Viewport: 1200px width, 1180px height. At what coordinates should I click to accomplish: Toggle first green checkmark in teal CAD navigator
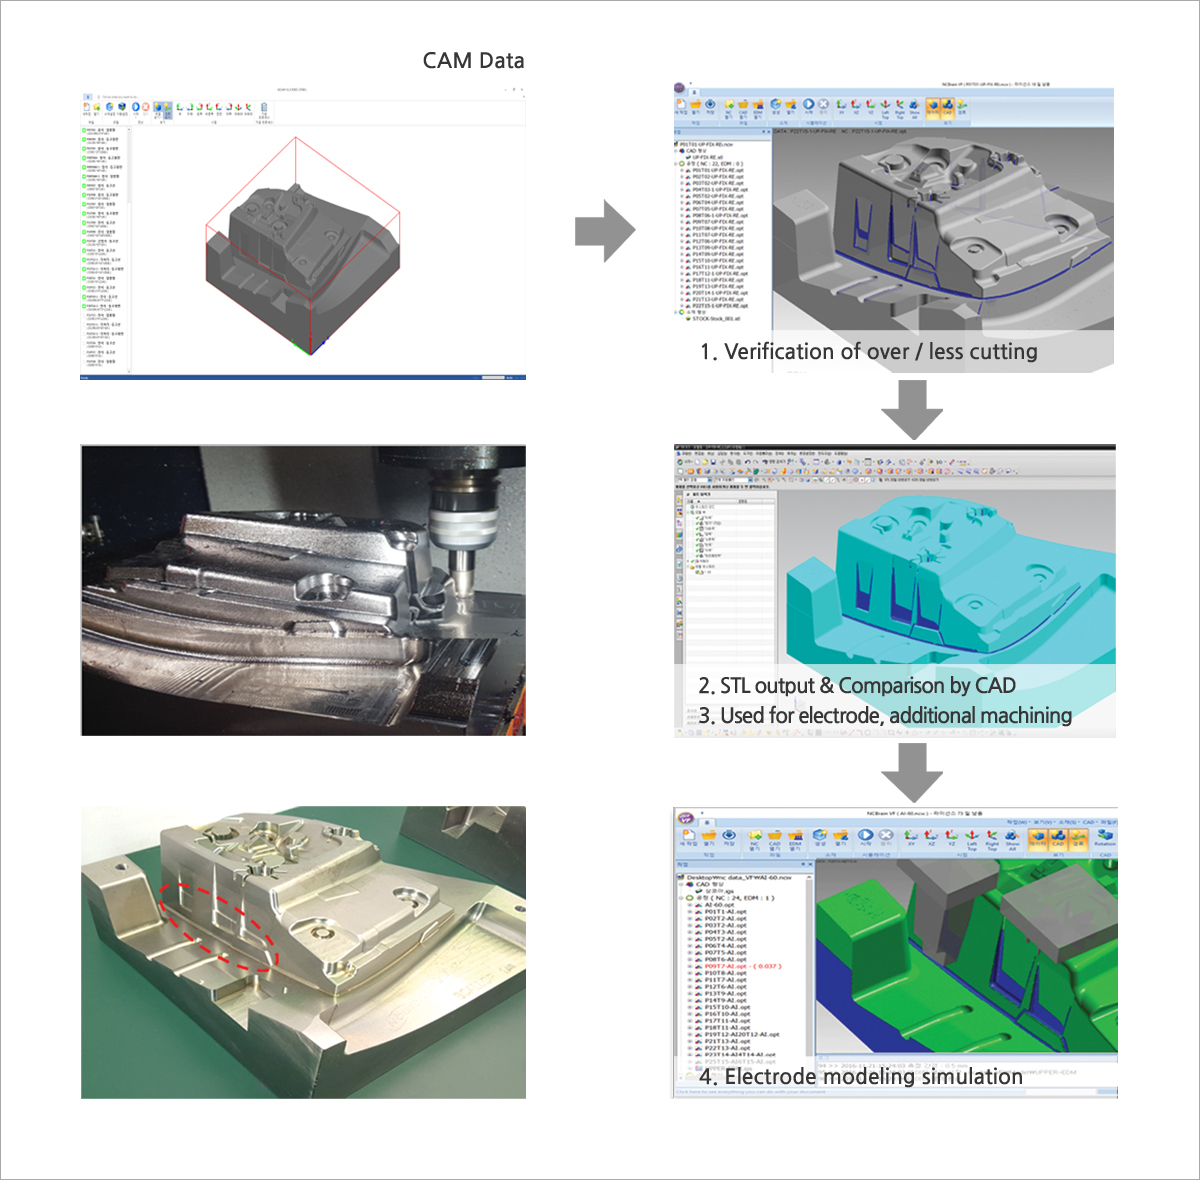pyautogui.click(x=699, y=518)
